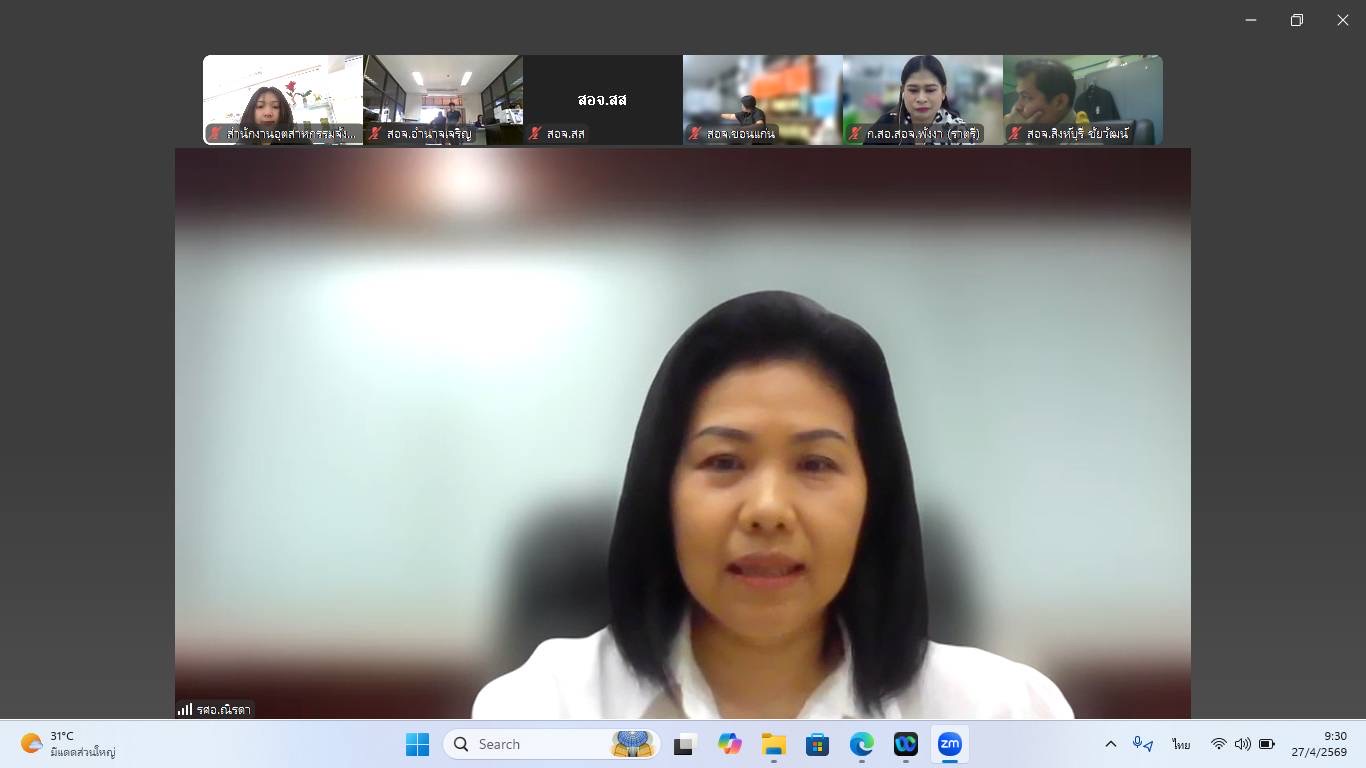This screenshot has height=768, width=1366.
Task: Open the Webex app in taskbar
Action: (905, 744)
